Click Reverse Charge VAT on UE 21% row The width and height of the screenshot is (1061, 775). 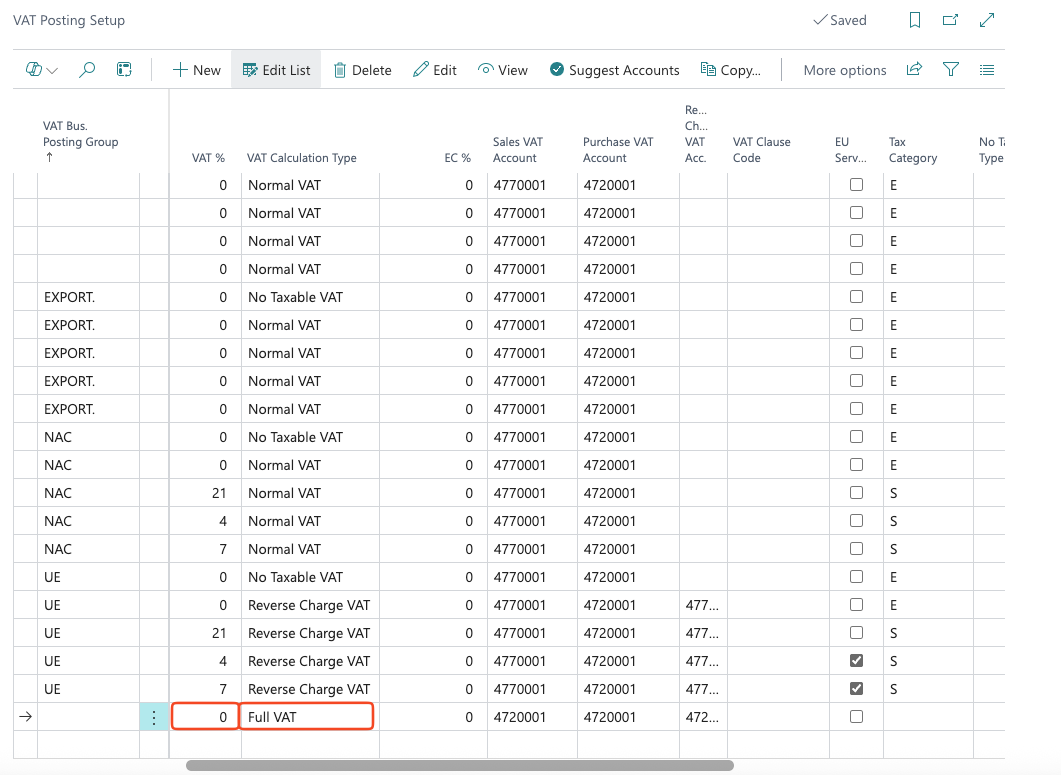(309, 634)
